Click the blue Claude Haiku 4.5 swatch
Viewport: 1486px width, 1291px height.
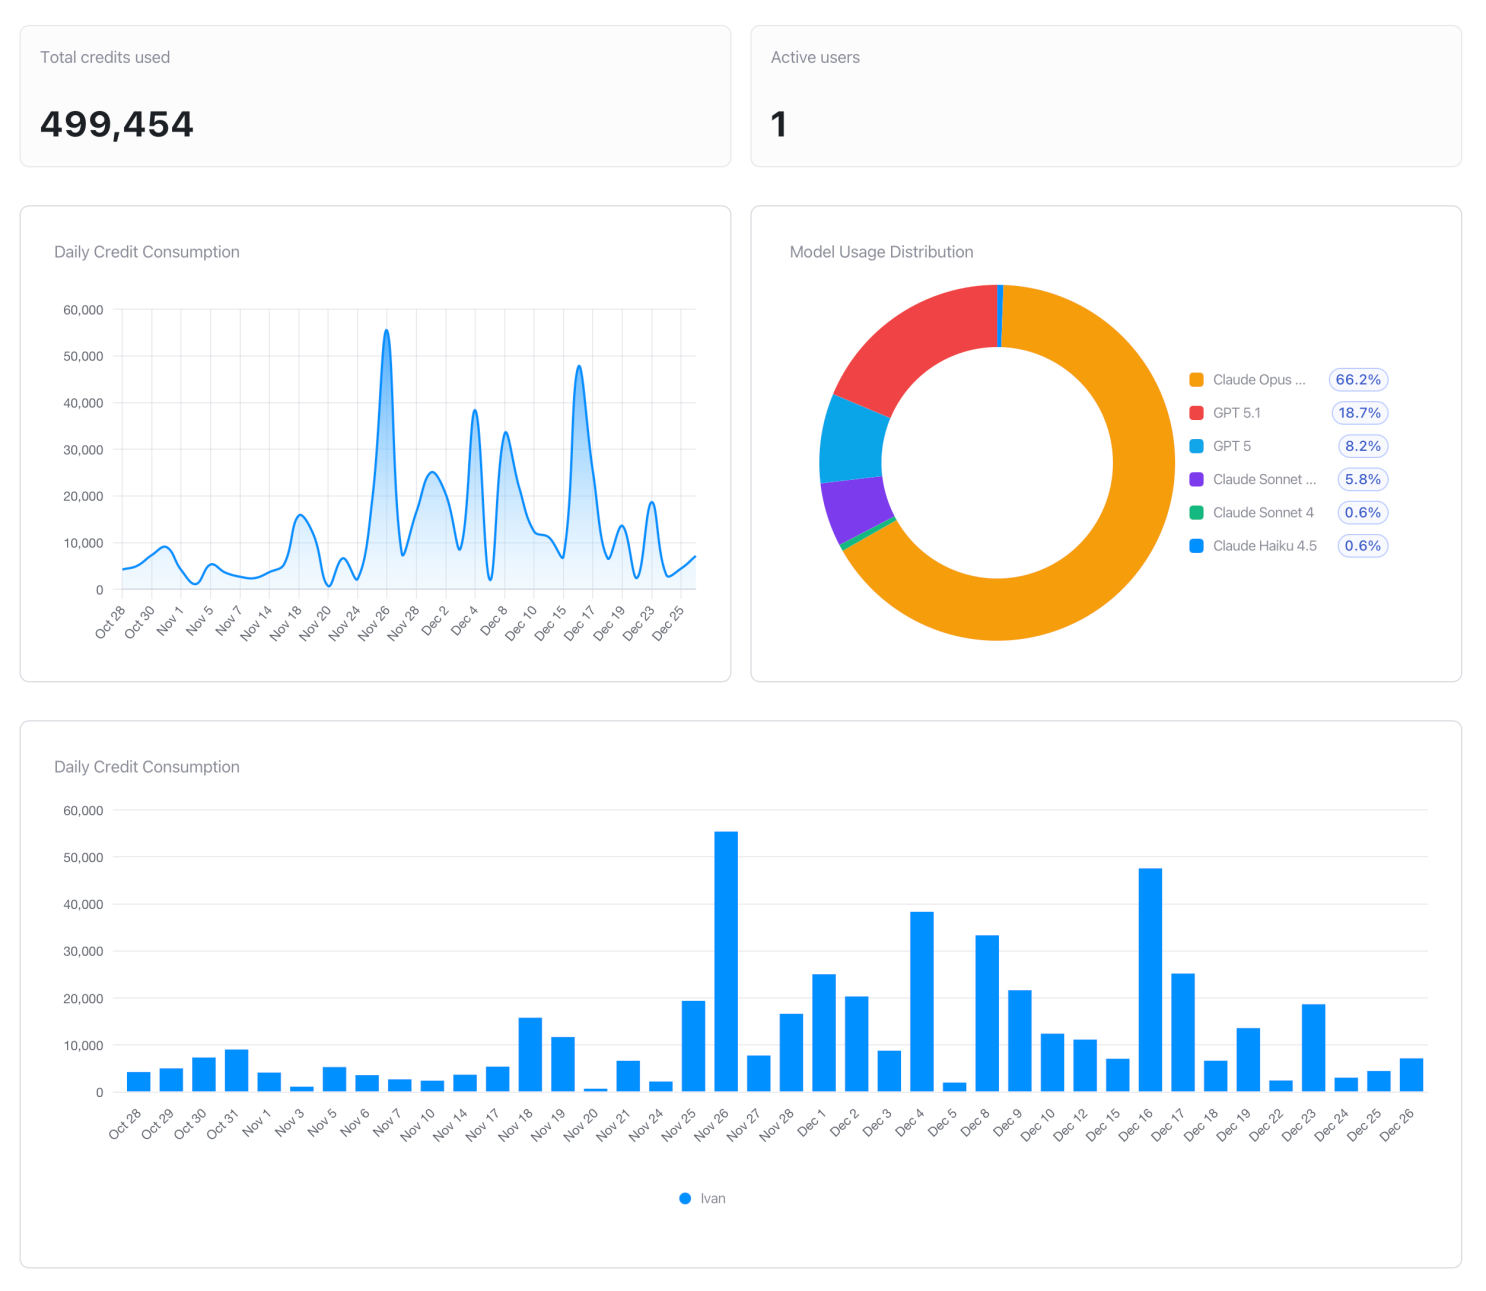[x=1196, y=546]
